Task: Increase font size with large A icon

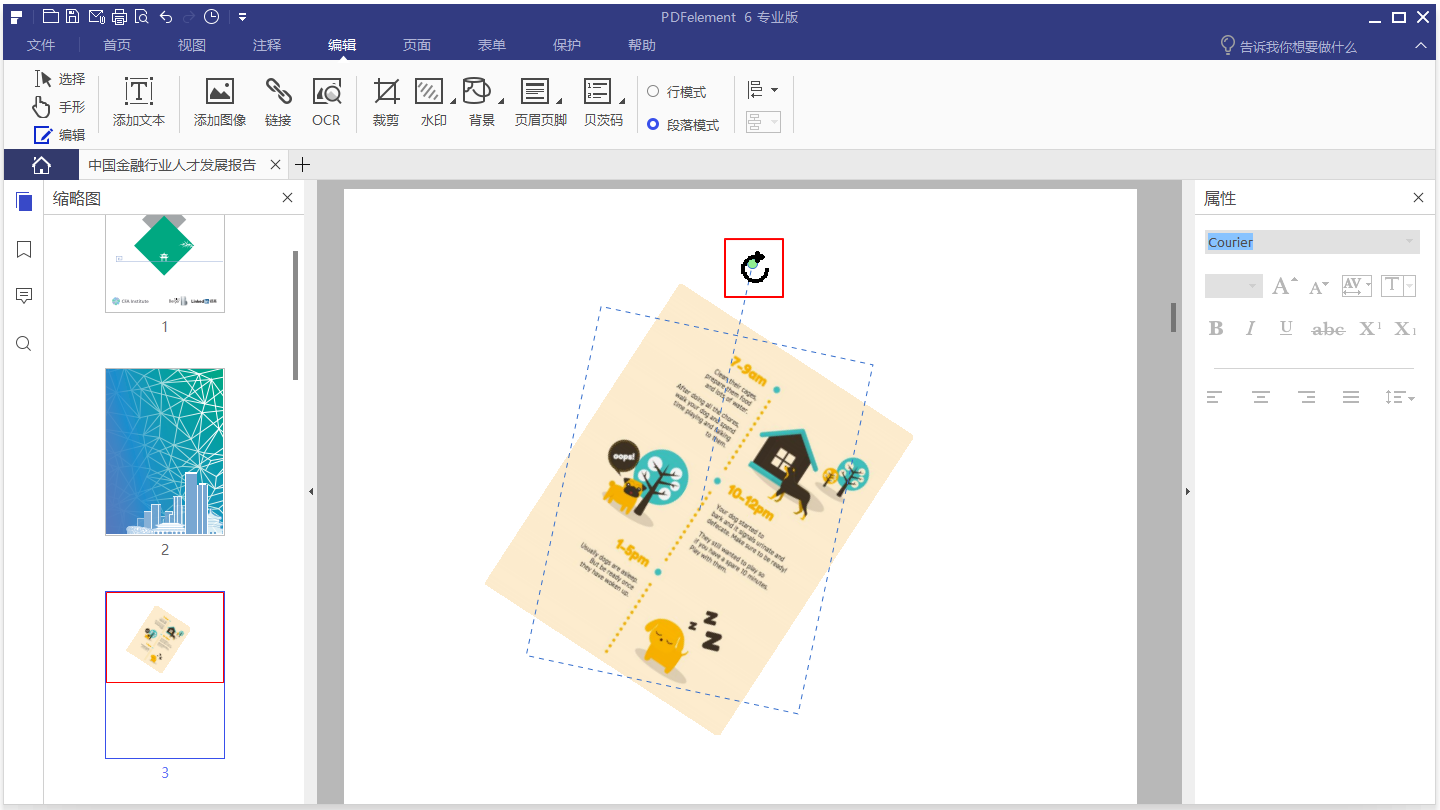Action: (1285, 287)
